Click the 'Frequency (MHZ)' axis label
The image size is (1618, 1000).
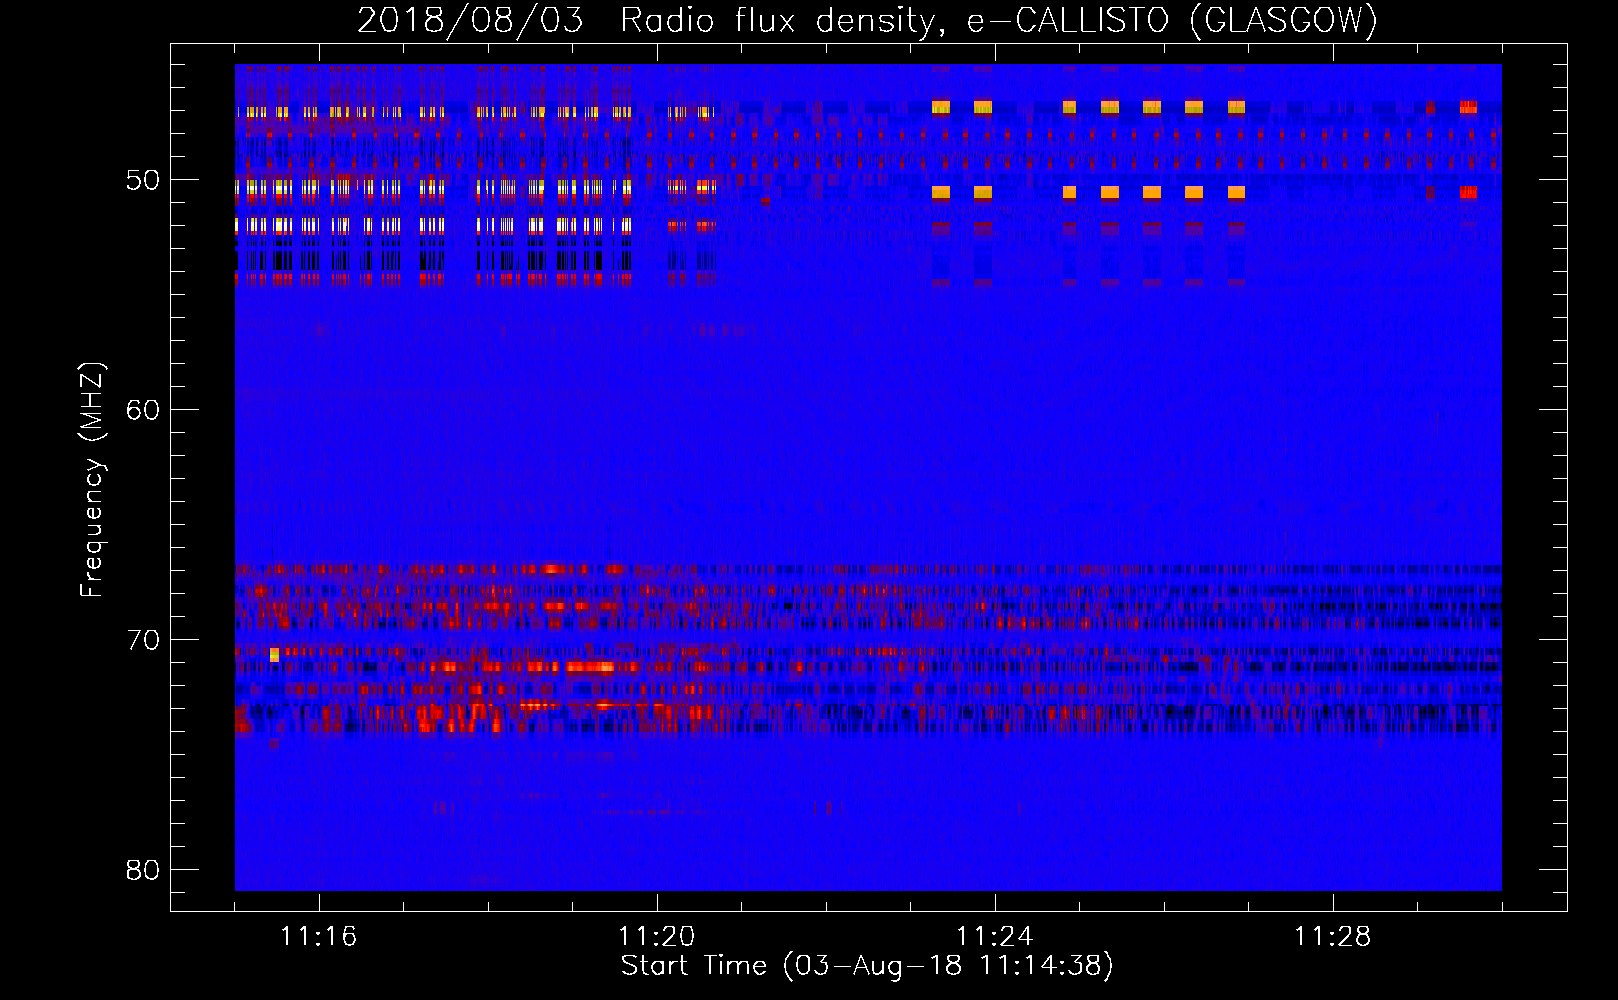[x=91, y=480]
